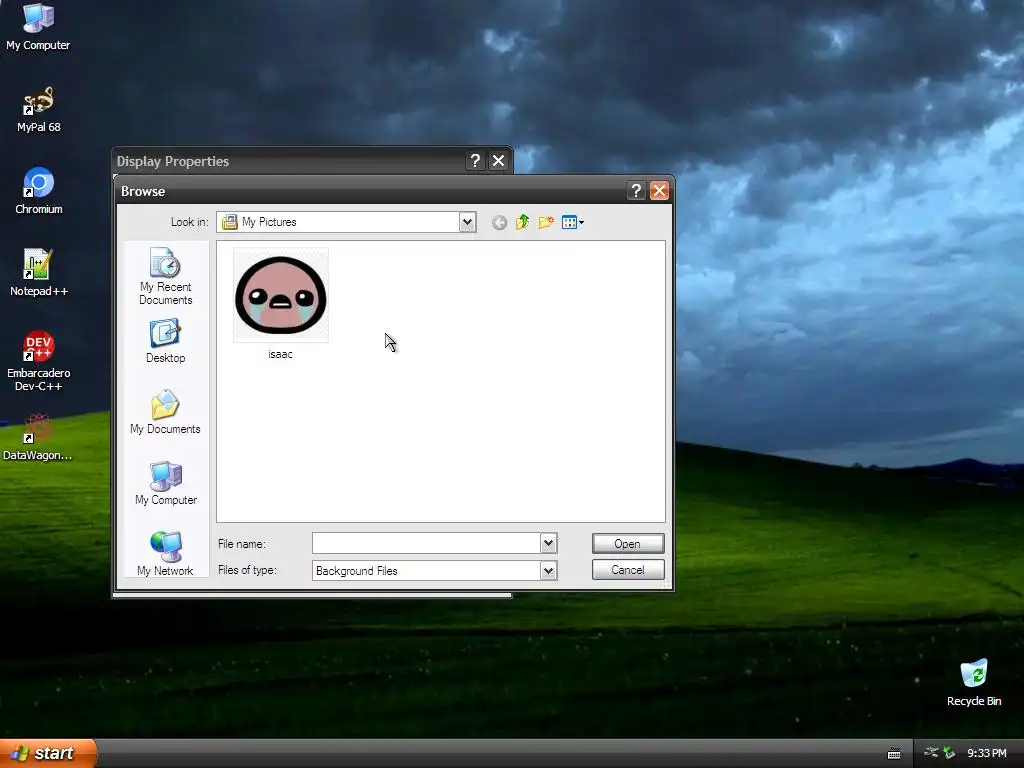The width and height of the screenshot is (1024, 768).
Task: Go to Desktop in the places bar
Action: tap(165, 342)
